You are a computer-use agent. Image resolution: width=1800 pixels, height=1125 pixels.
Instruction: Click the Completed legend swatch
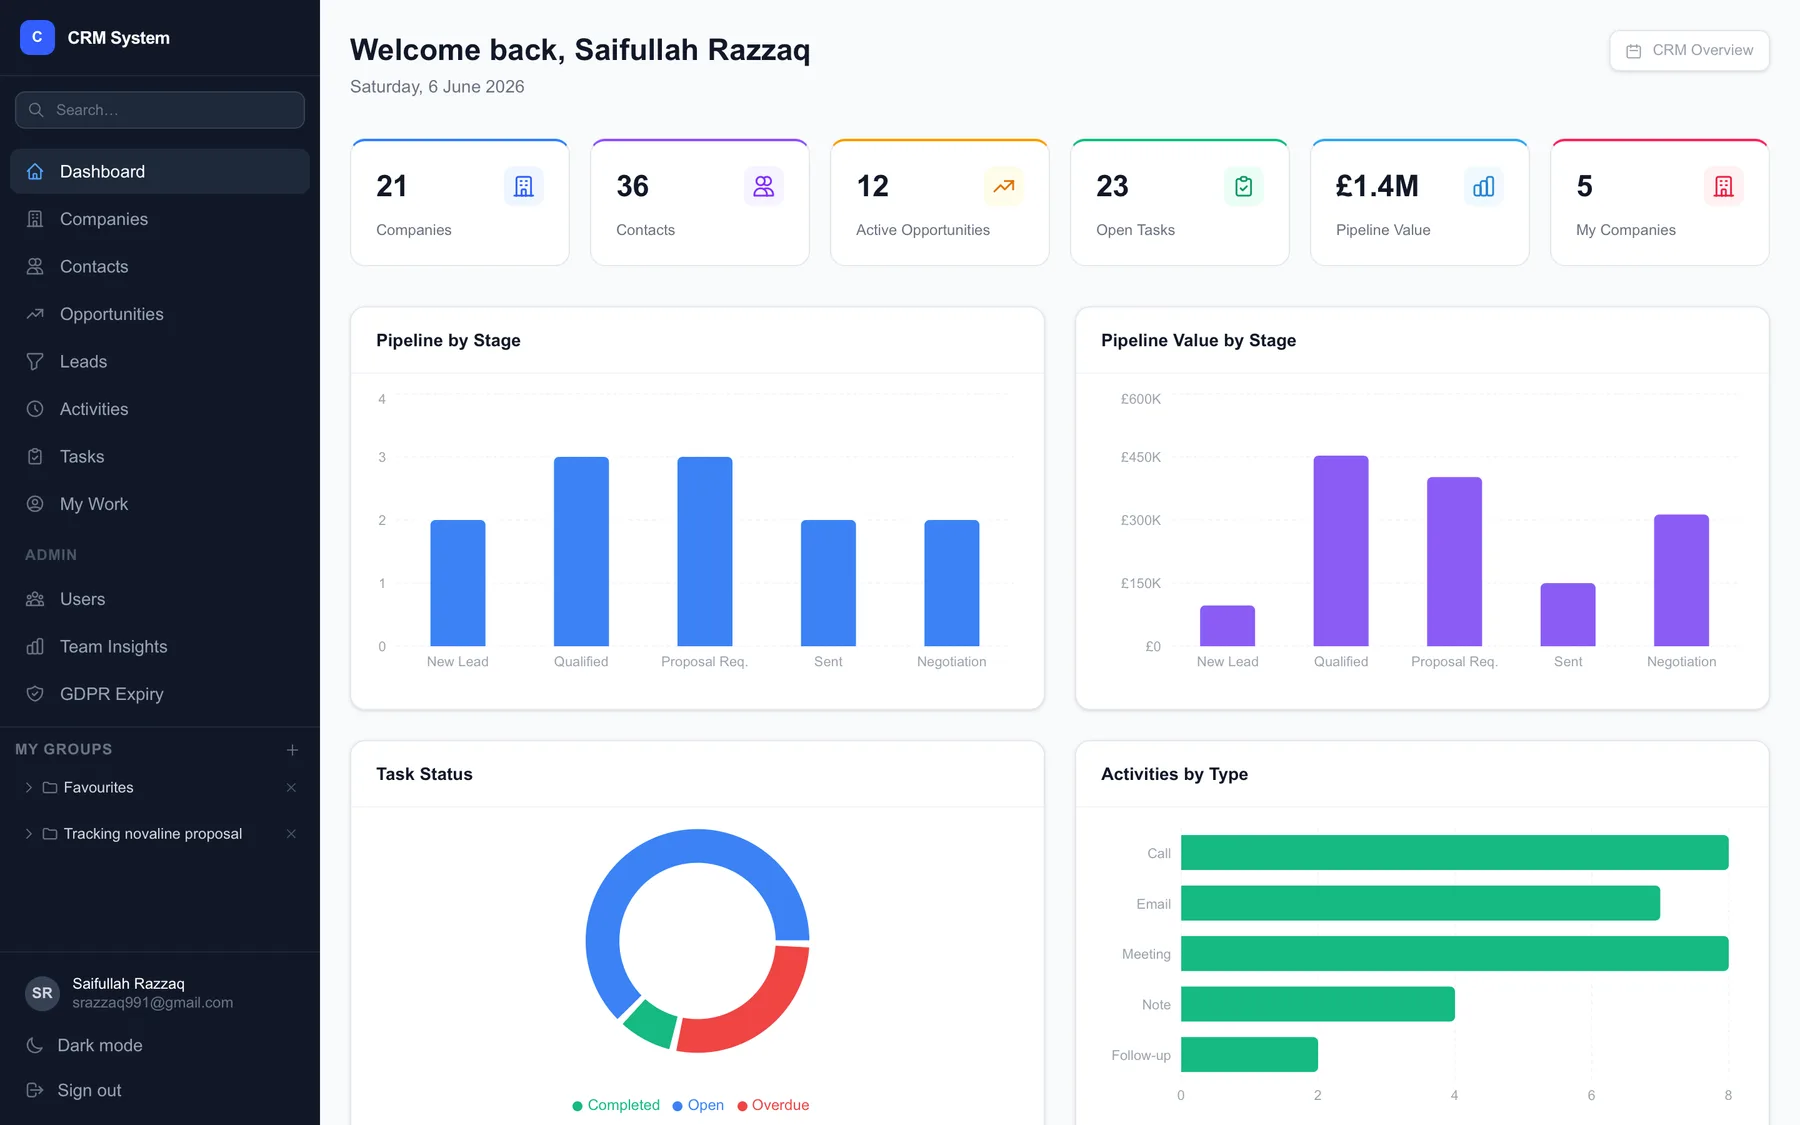coord(577,1106)
